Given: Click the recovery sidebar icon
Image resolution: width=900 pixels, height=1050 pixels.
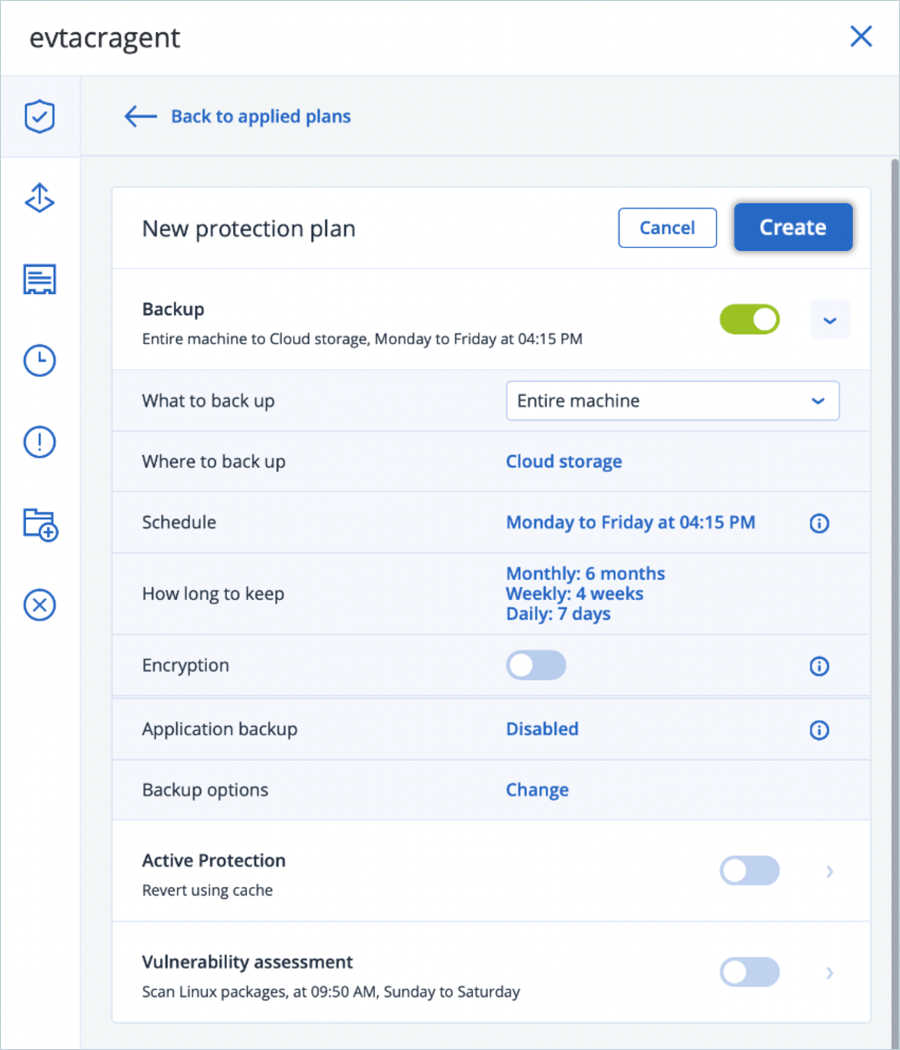Looking at the screenshot, I should (40, 199).
